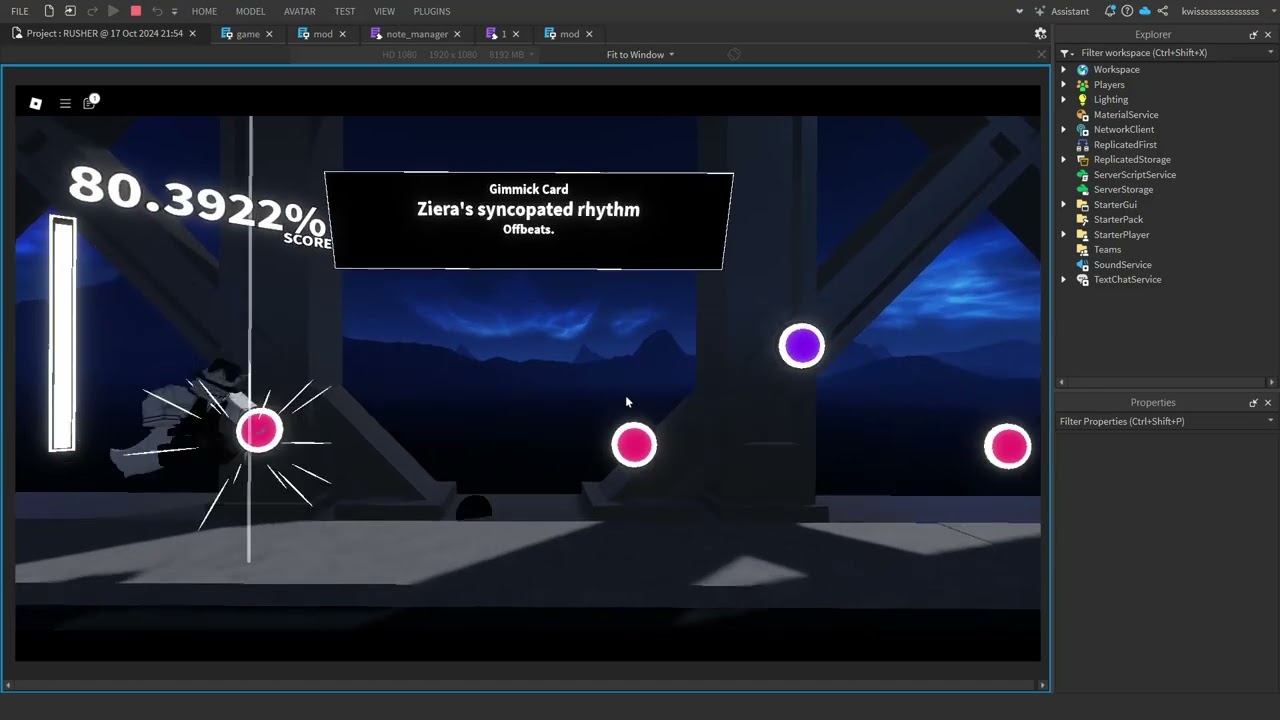
Task: Open the quick access toolbar customize dropdown
Action: click(x=174, y=12)
